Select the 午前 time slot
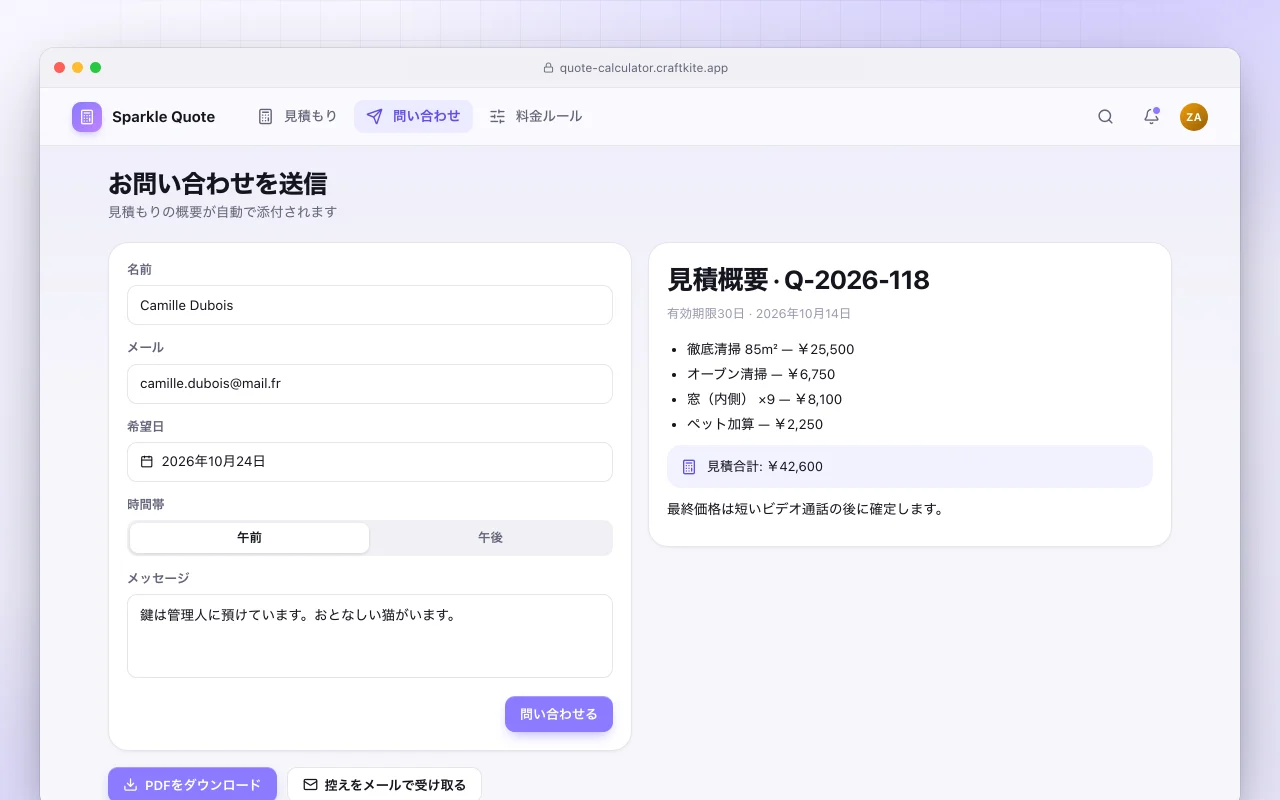Viewport: 1280px width, 800px height. (x=249, y=538)
